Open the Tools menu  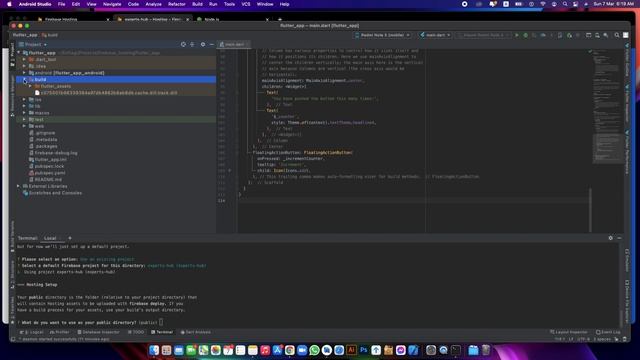(229, 4)
